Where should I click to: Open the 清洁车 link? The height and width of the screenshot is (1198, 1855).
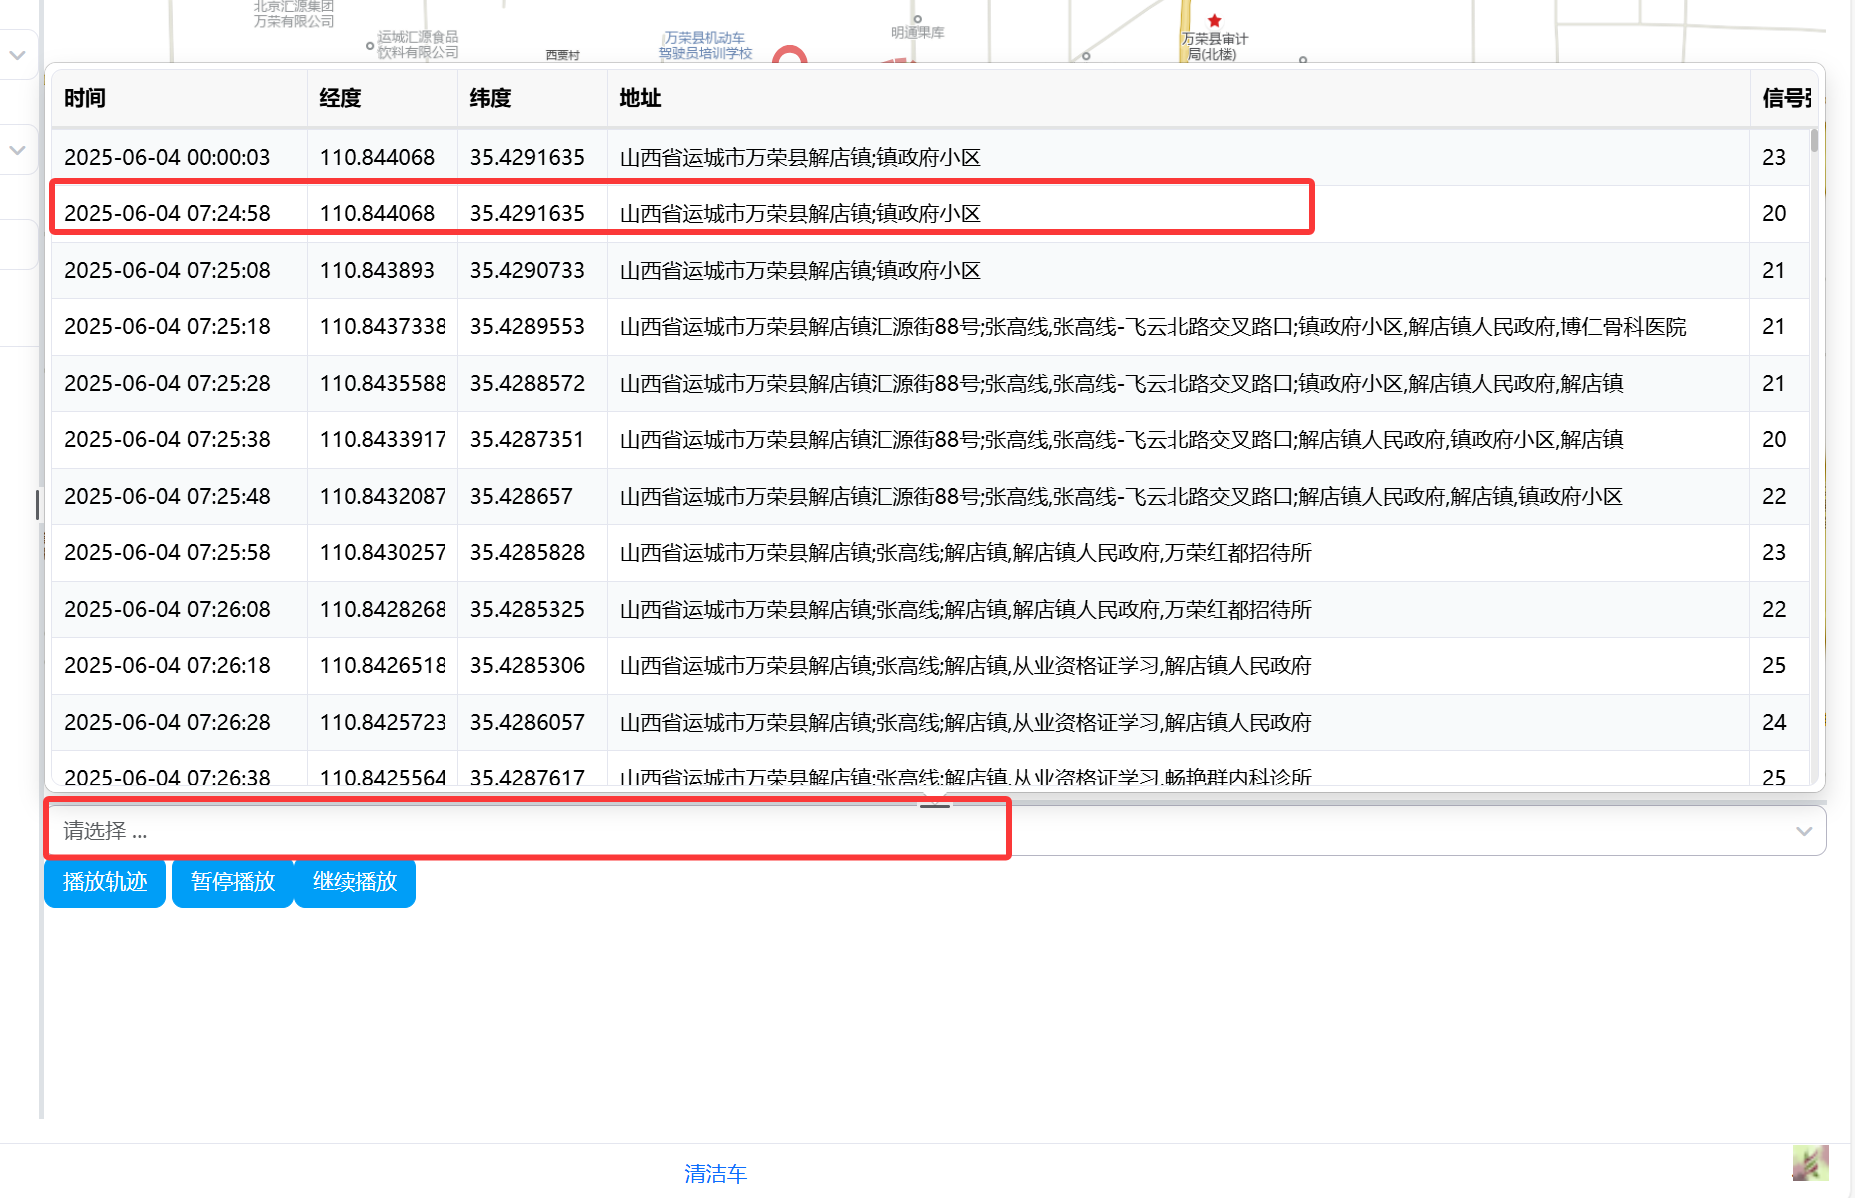point(715,1173)
